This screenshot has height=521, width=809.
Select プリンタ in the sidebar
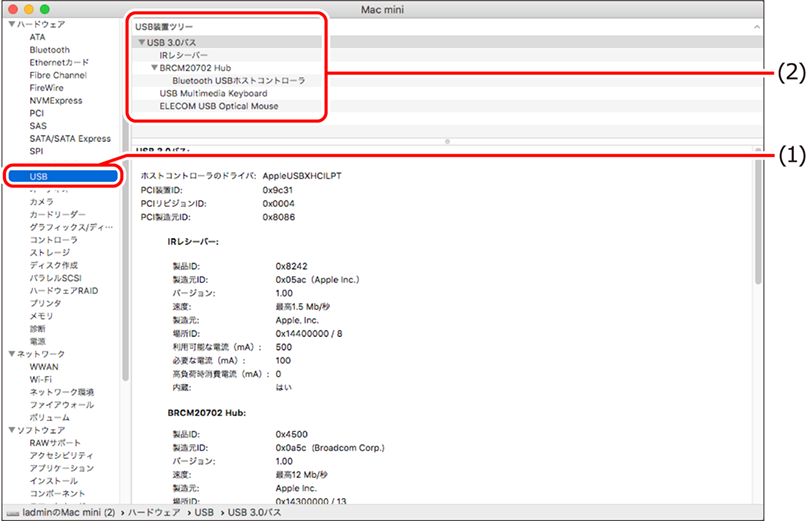coord(45,303)
